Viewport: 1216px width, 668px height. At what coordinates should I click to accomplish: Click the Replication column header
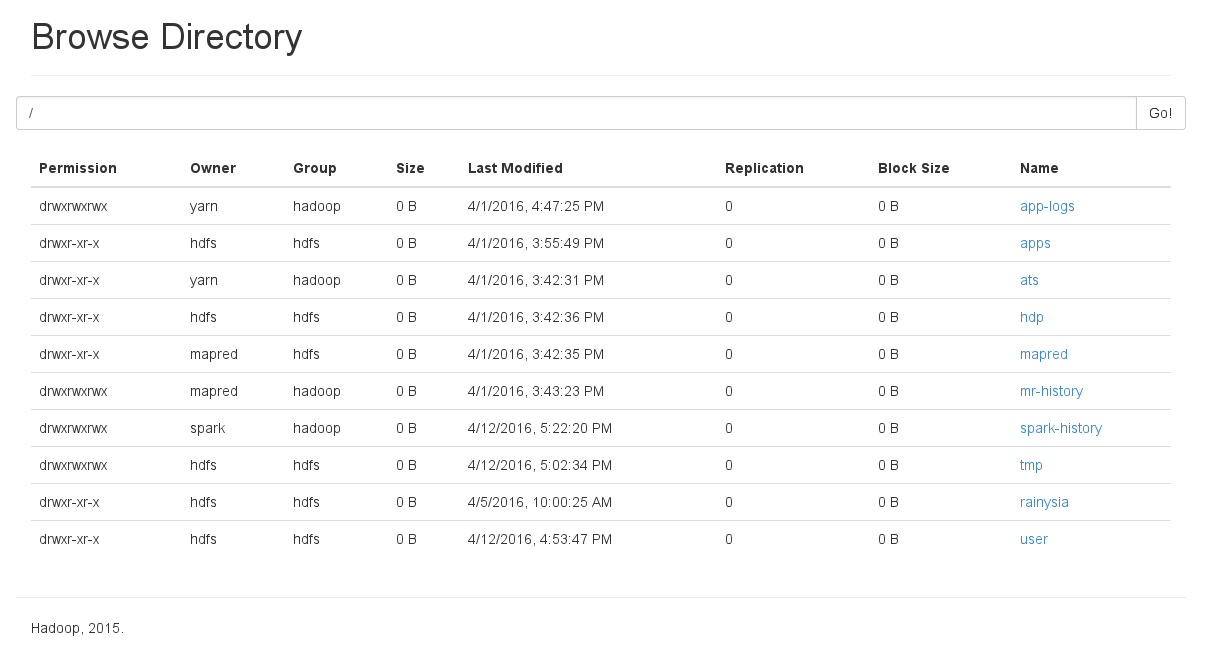click(x=764, y=168)
